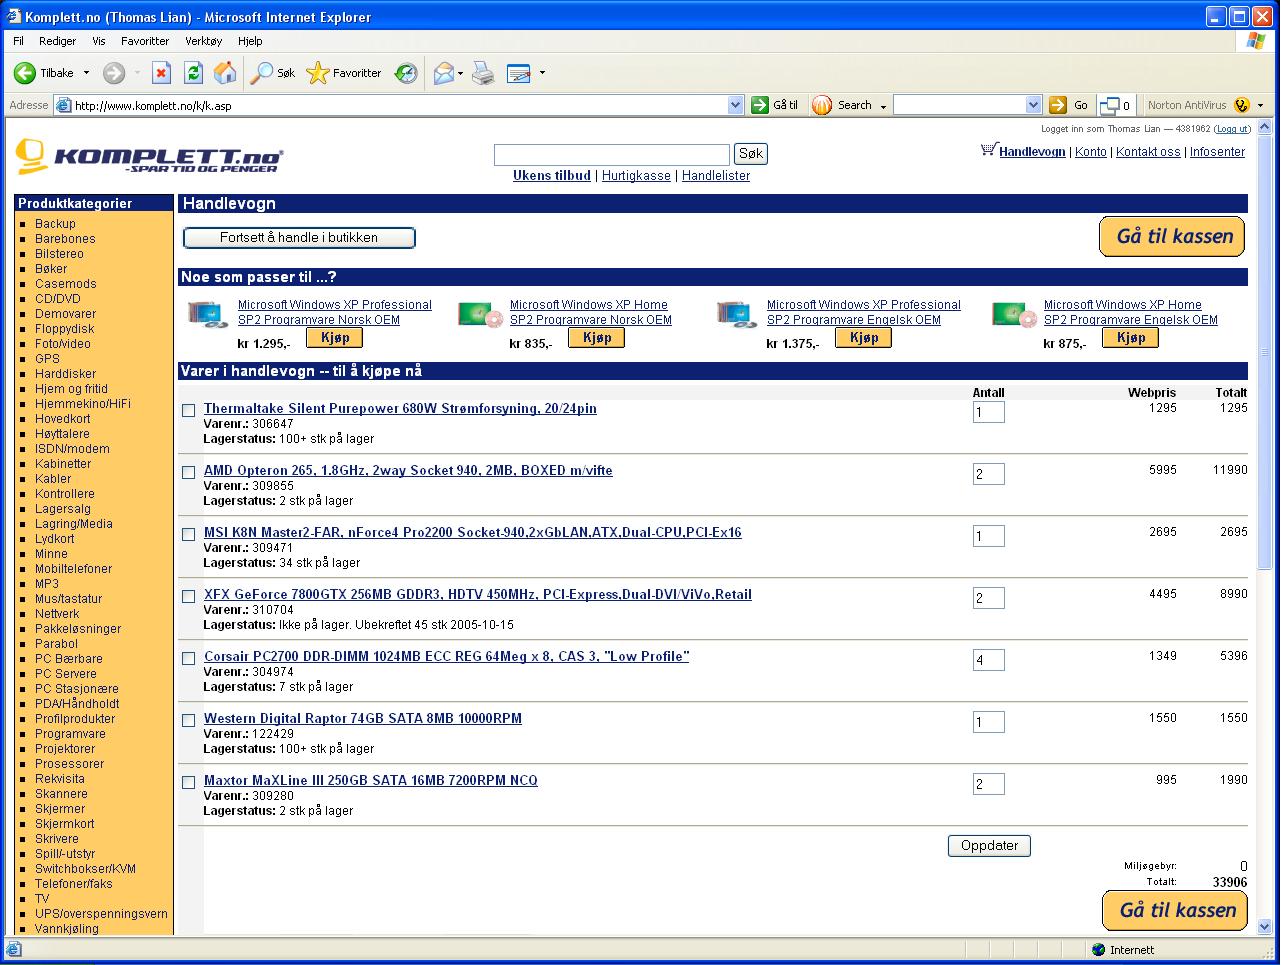Open the Fil menu
This screenshot has height=965, width=1282.
[18, 41]
